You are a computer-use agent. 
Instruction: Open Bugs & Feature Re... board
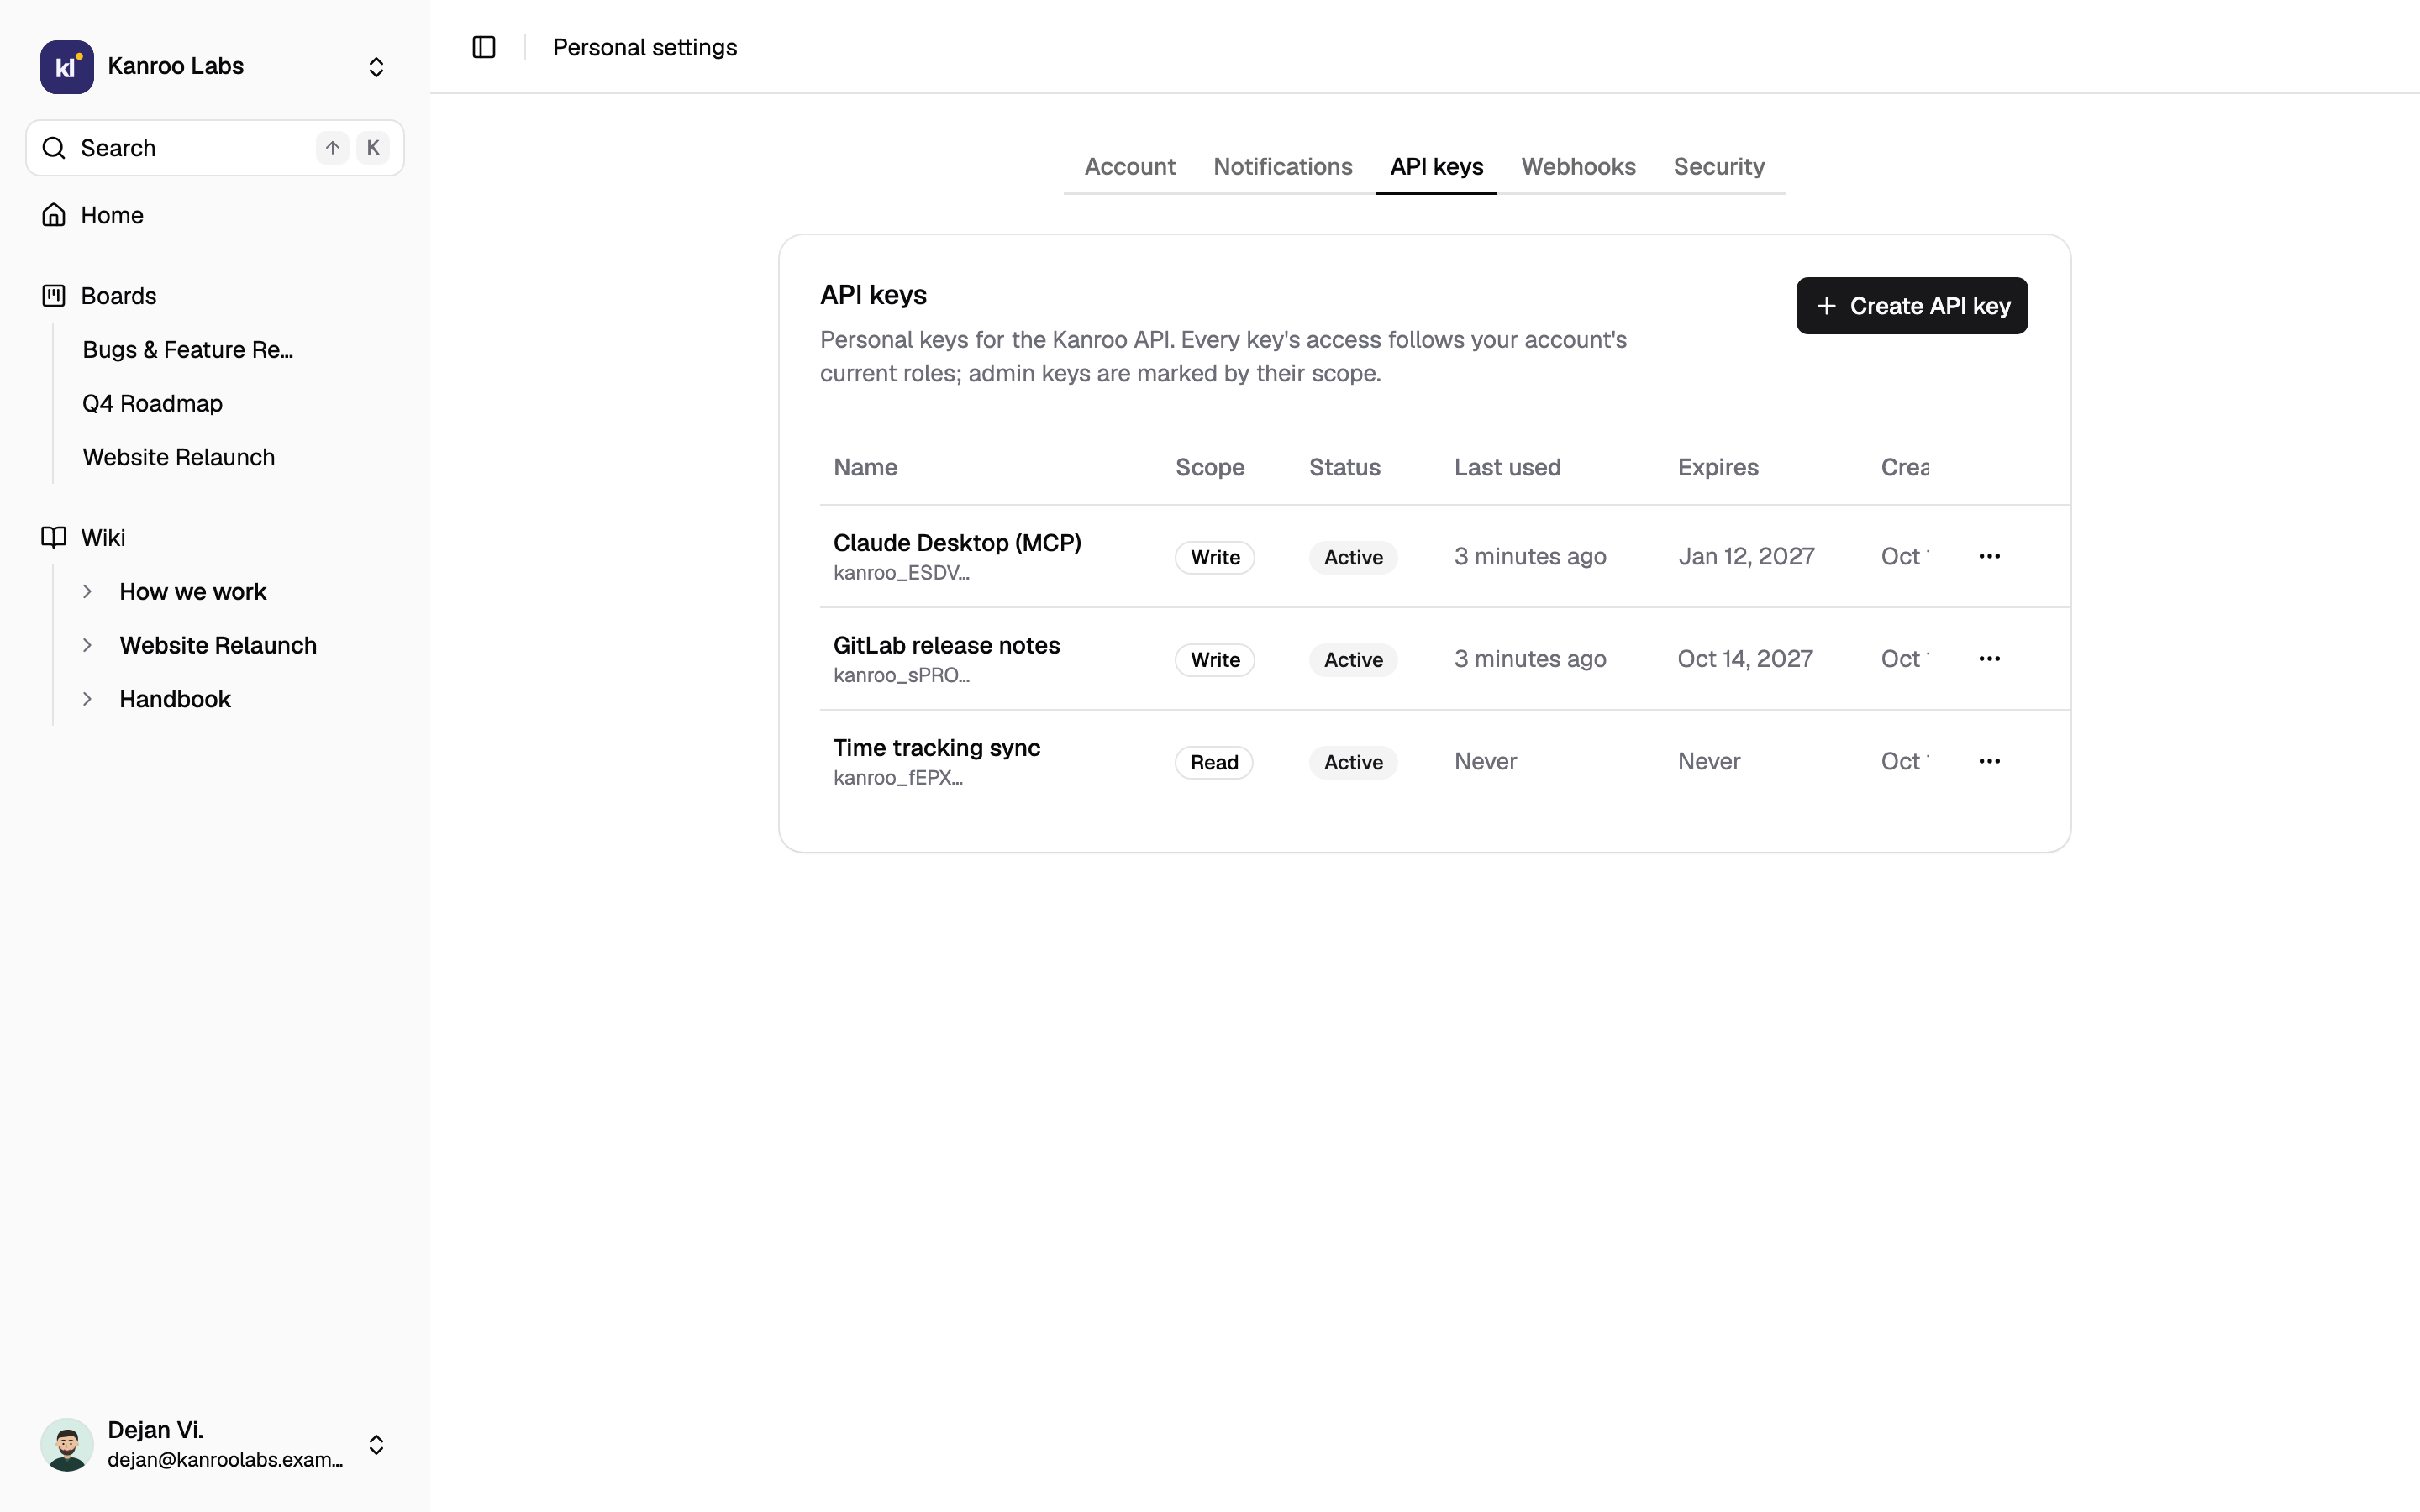coord(188,350)
